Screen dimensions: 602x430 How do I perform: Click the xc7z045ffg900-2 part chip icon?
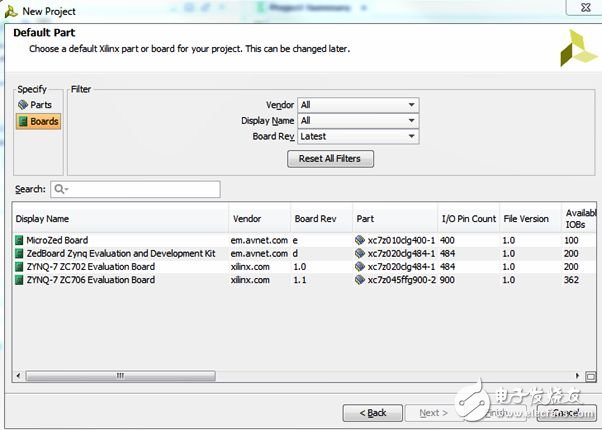(361, 281)
